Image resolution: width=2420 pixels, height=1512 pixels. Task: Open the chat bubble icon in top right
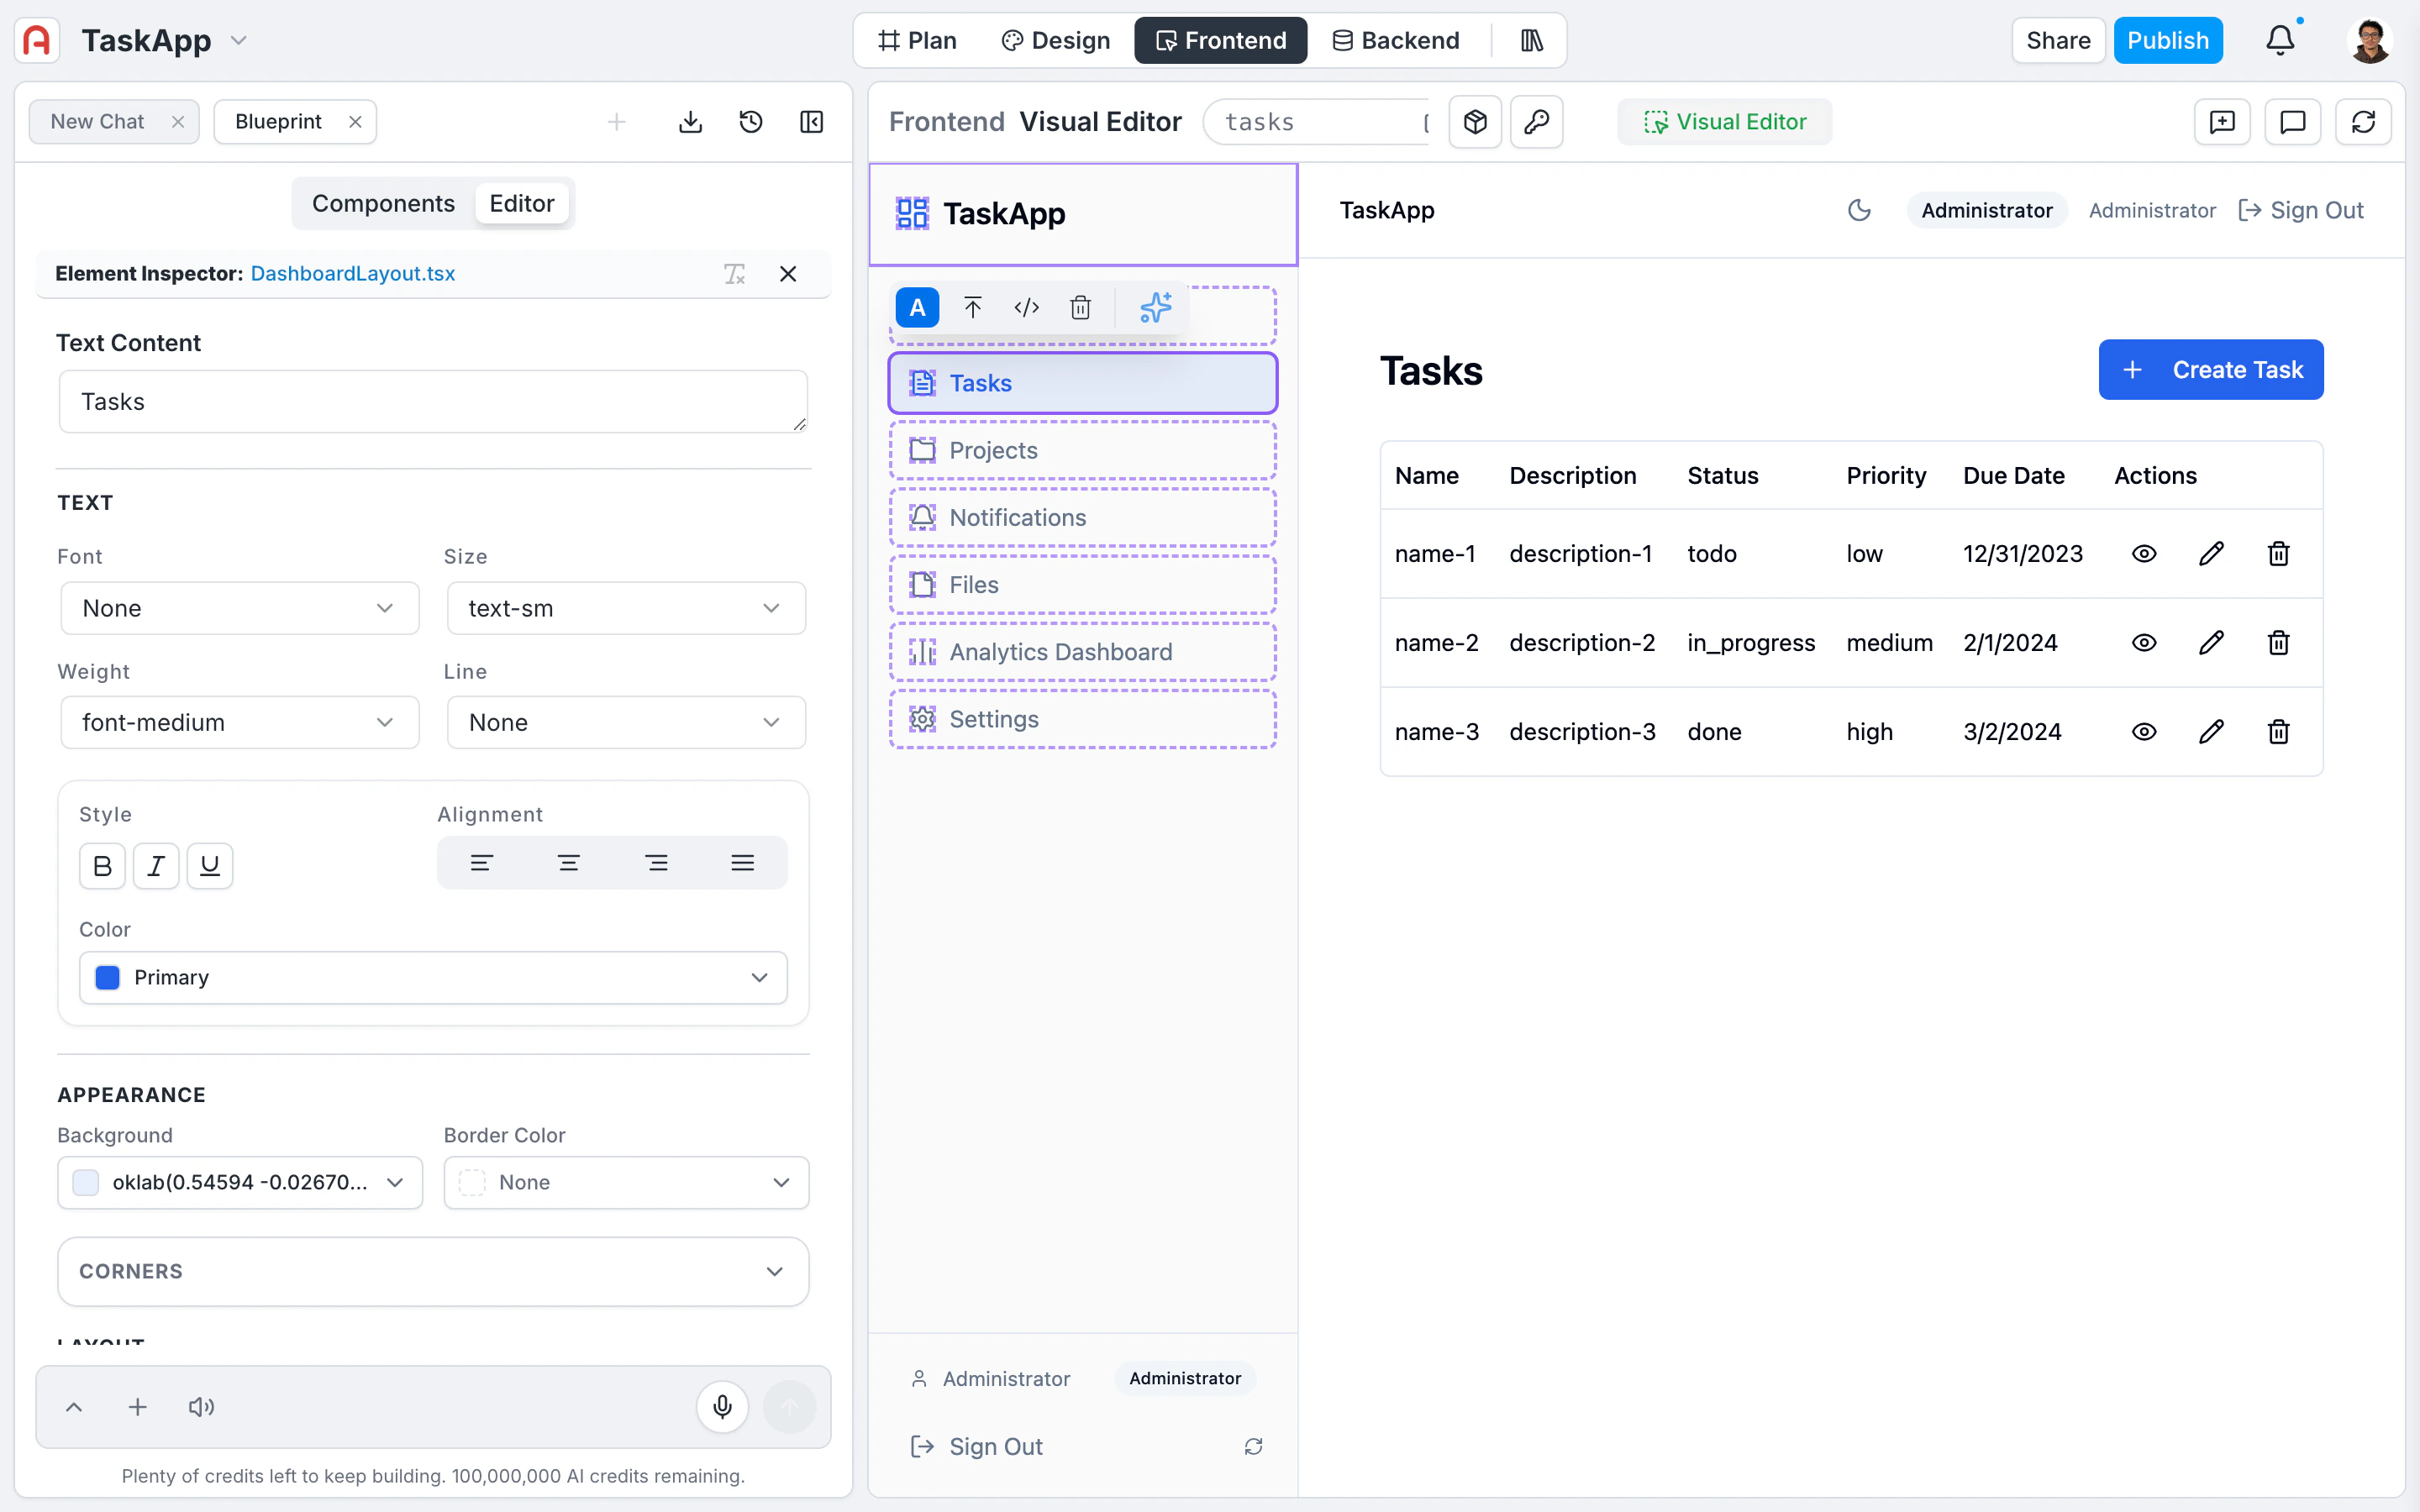[2292, 122]
